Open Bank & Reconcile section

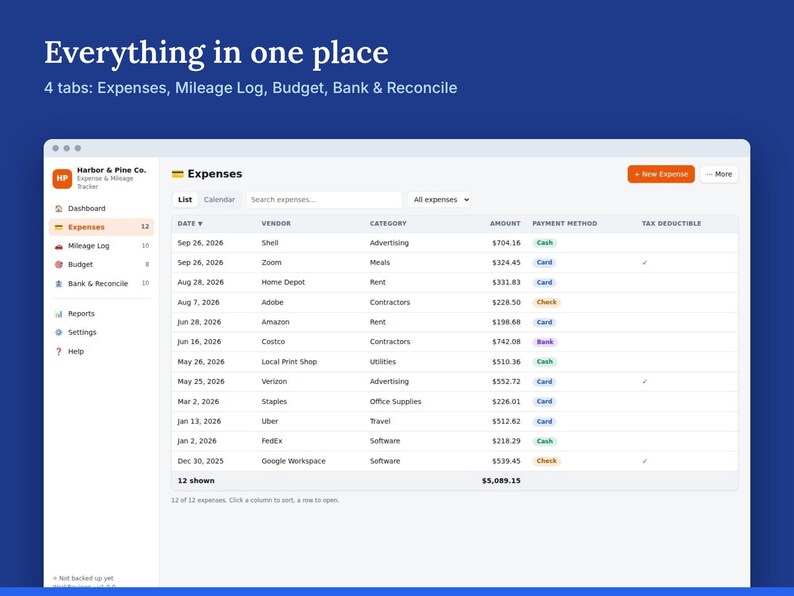[101, 284]
